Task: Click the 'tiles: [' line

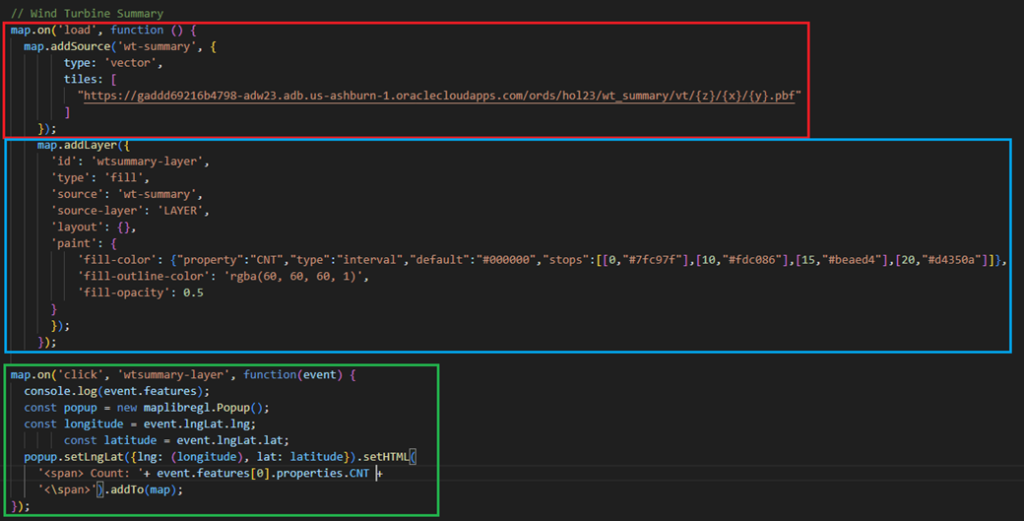Action: (90, 79)
